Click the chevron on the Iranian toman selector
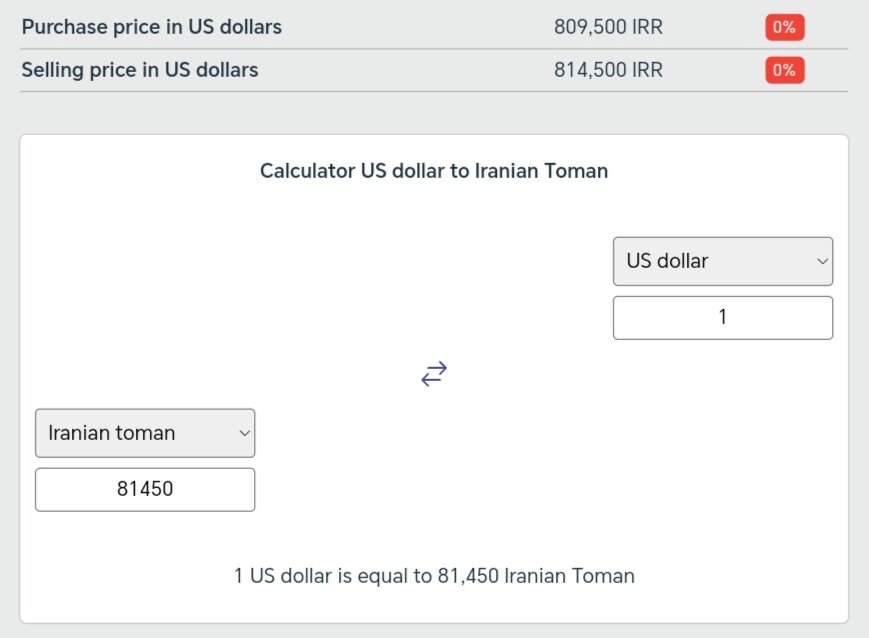 click(243, 433)
